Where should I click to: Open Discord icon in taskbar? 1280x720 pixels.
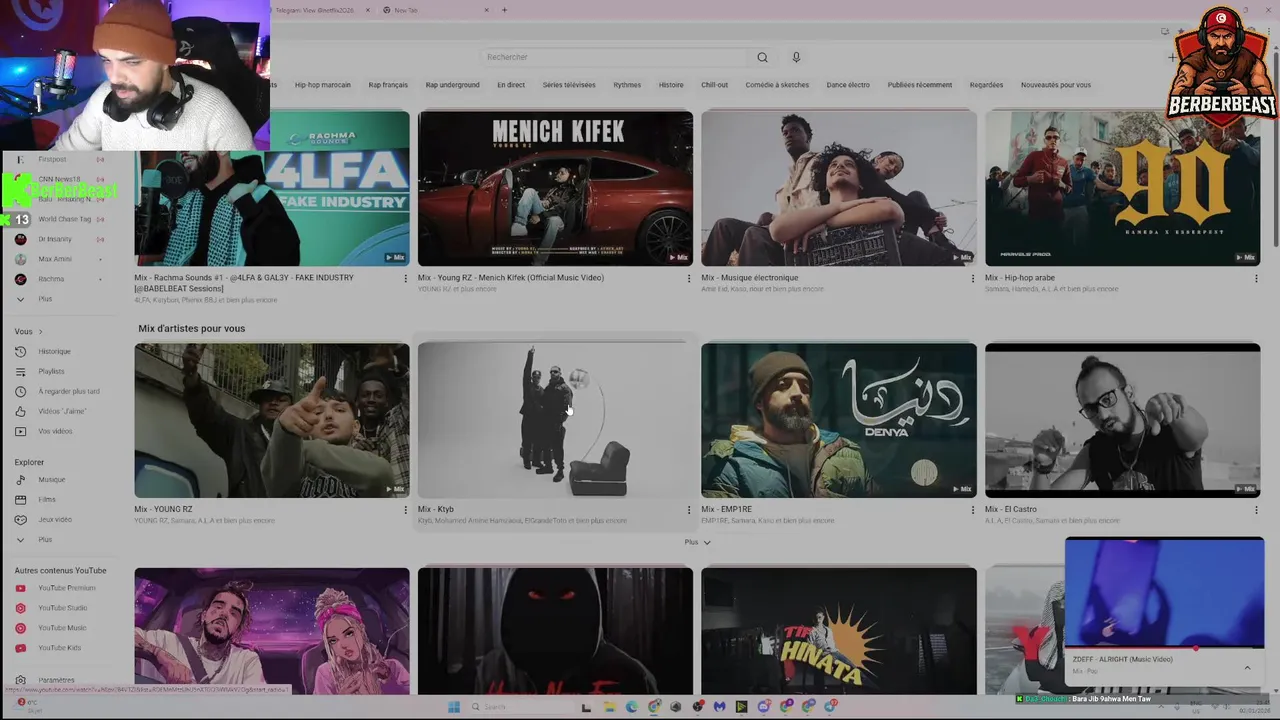pyautogui.click(x=764, y=707)
